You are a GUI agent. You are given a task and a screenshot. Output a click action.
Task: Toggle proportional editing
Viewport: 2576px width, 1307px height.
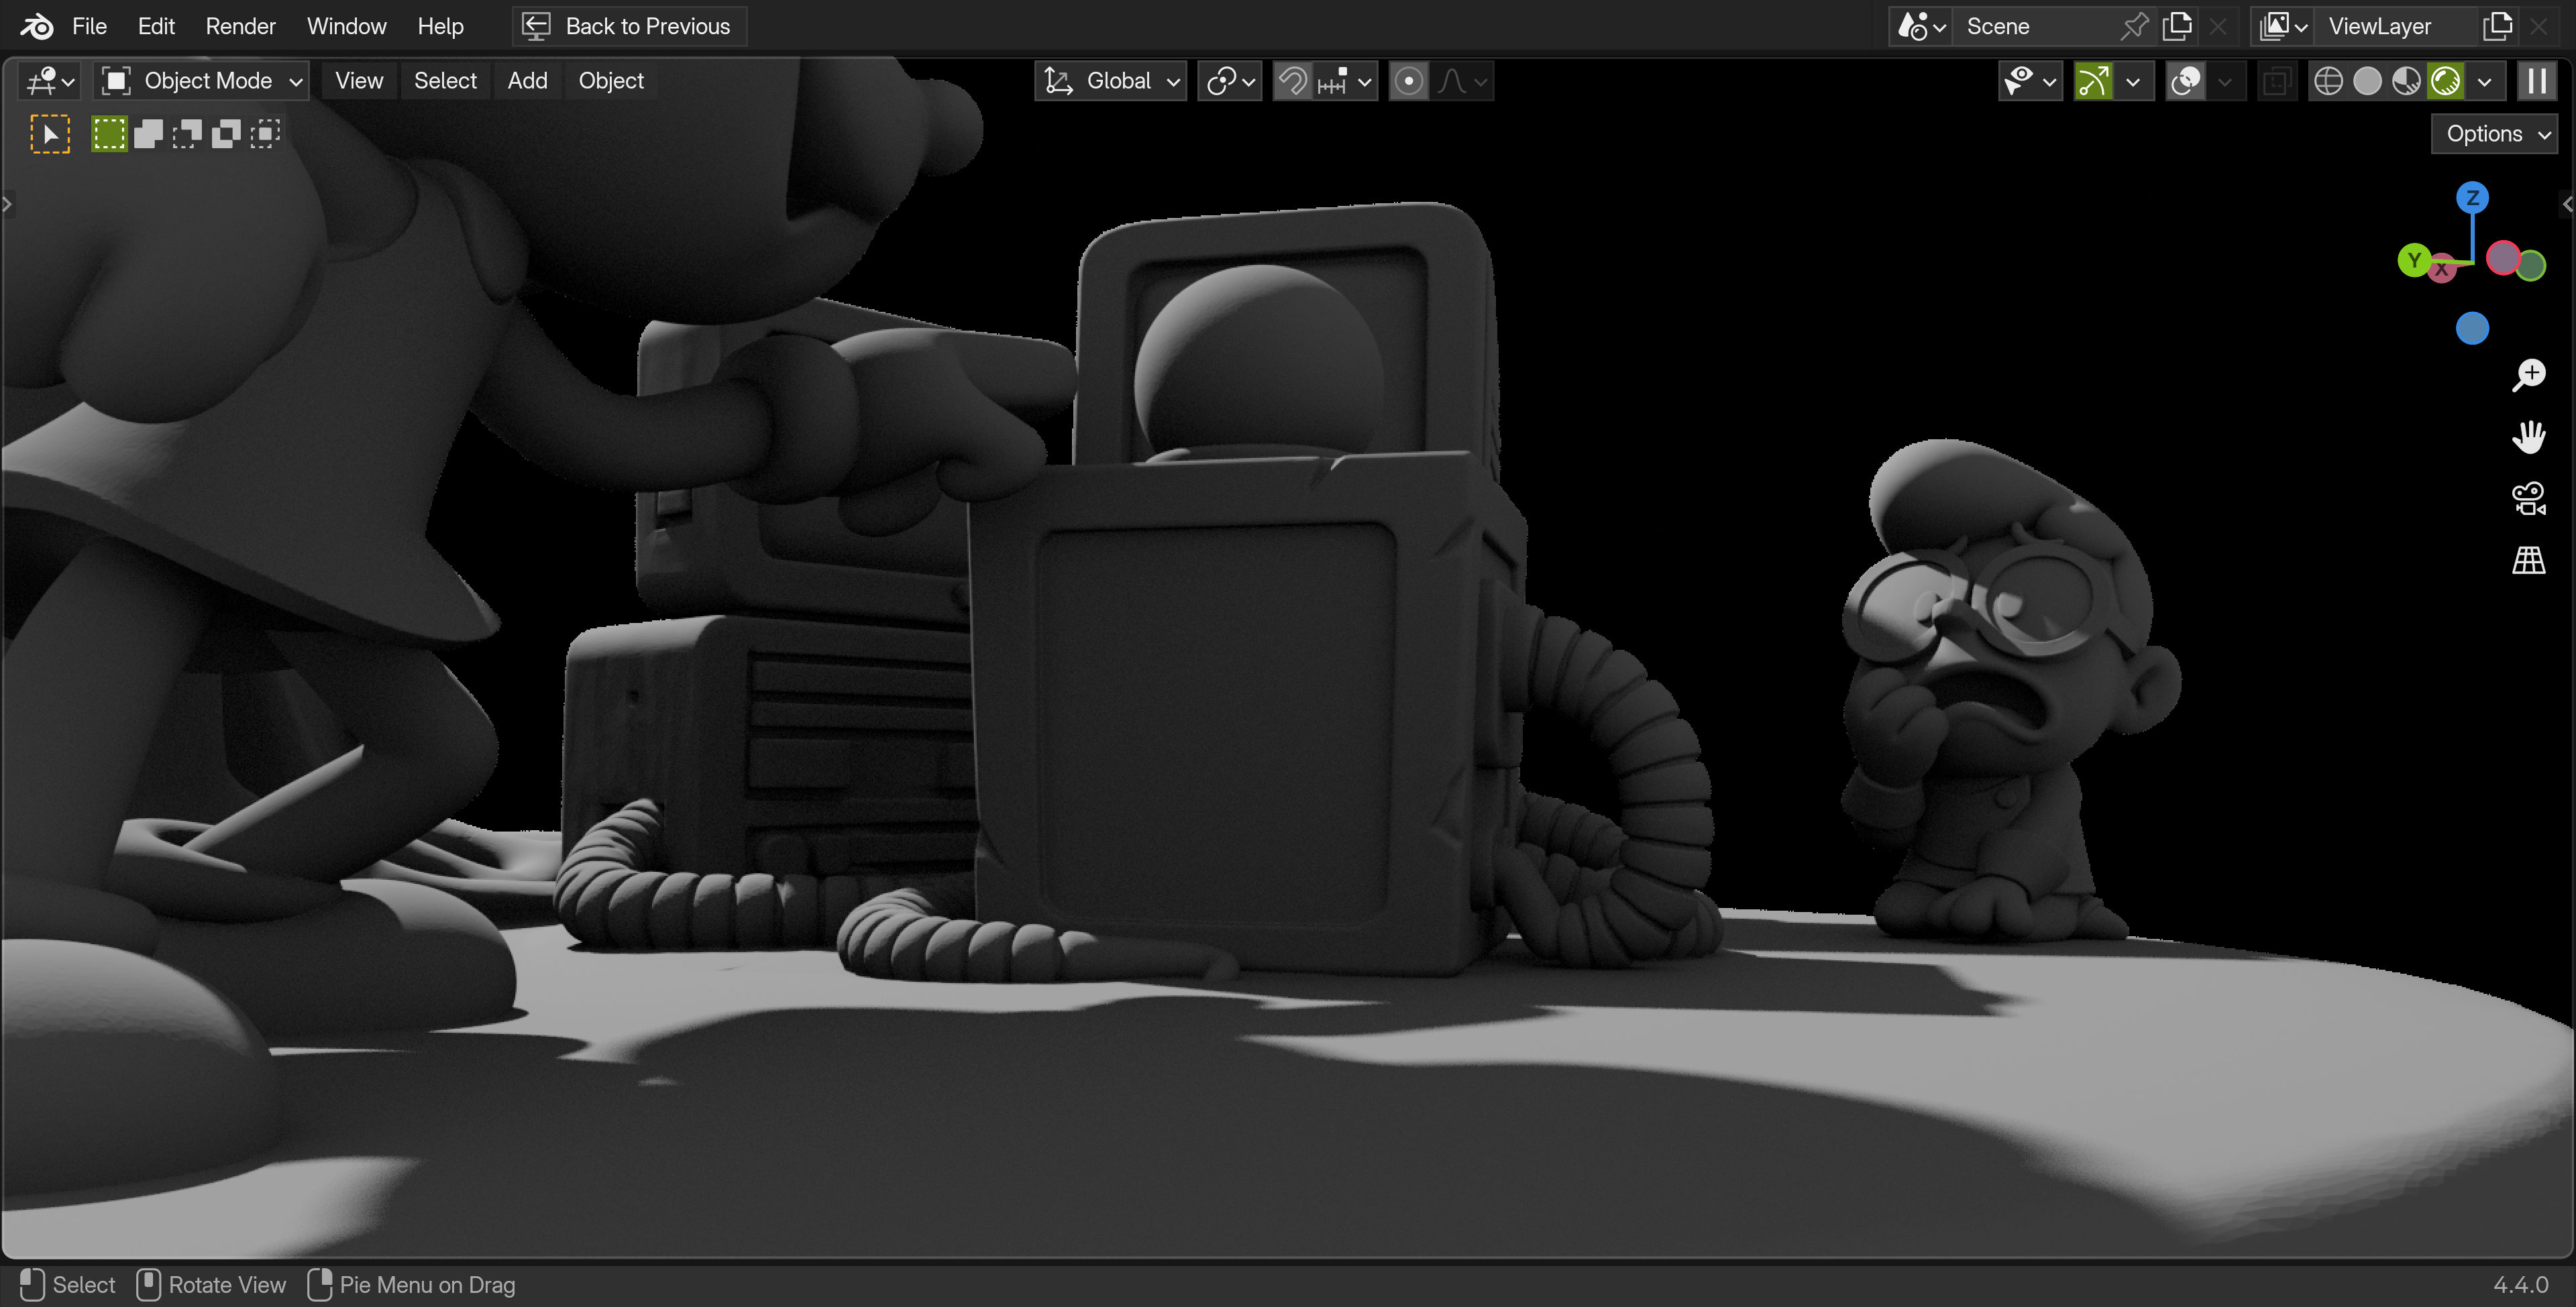1408,81
